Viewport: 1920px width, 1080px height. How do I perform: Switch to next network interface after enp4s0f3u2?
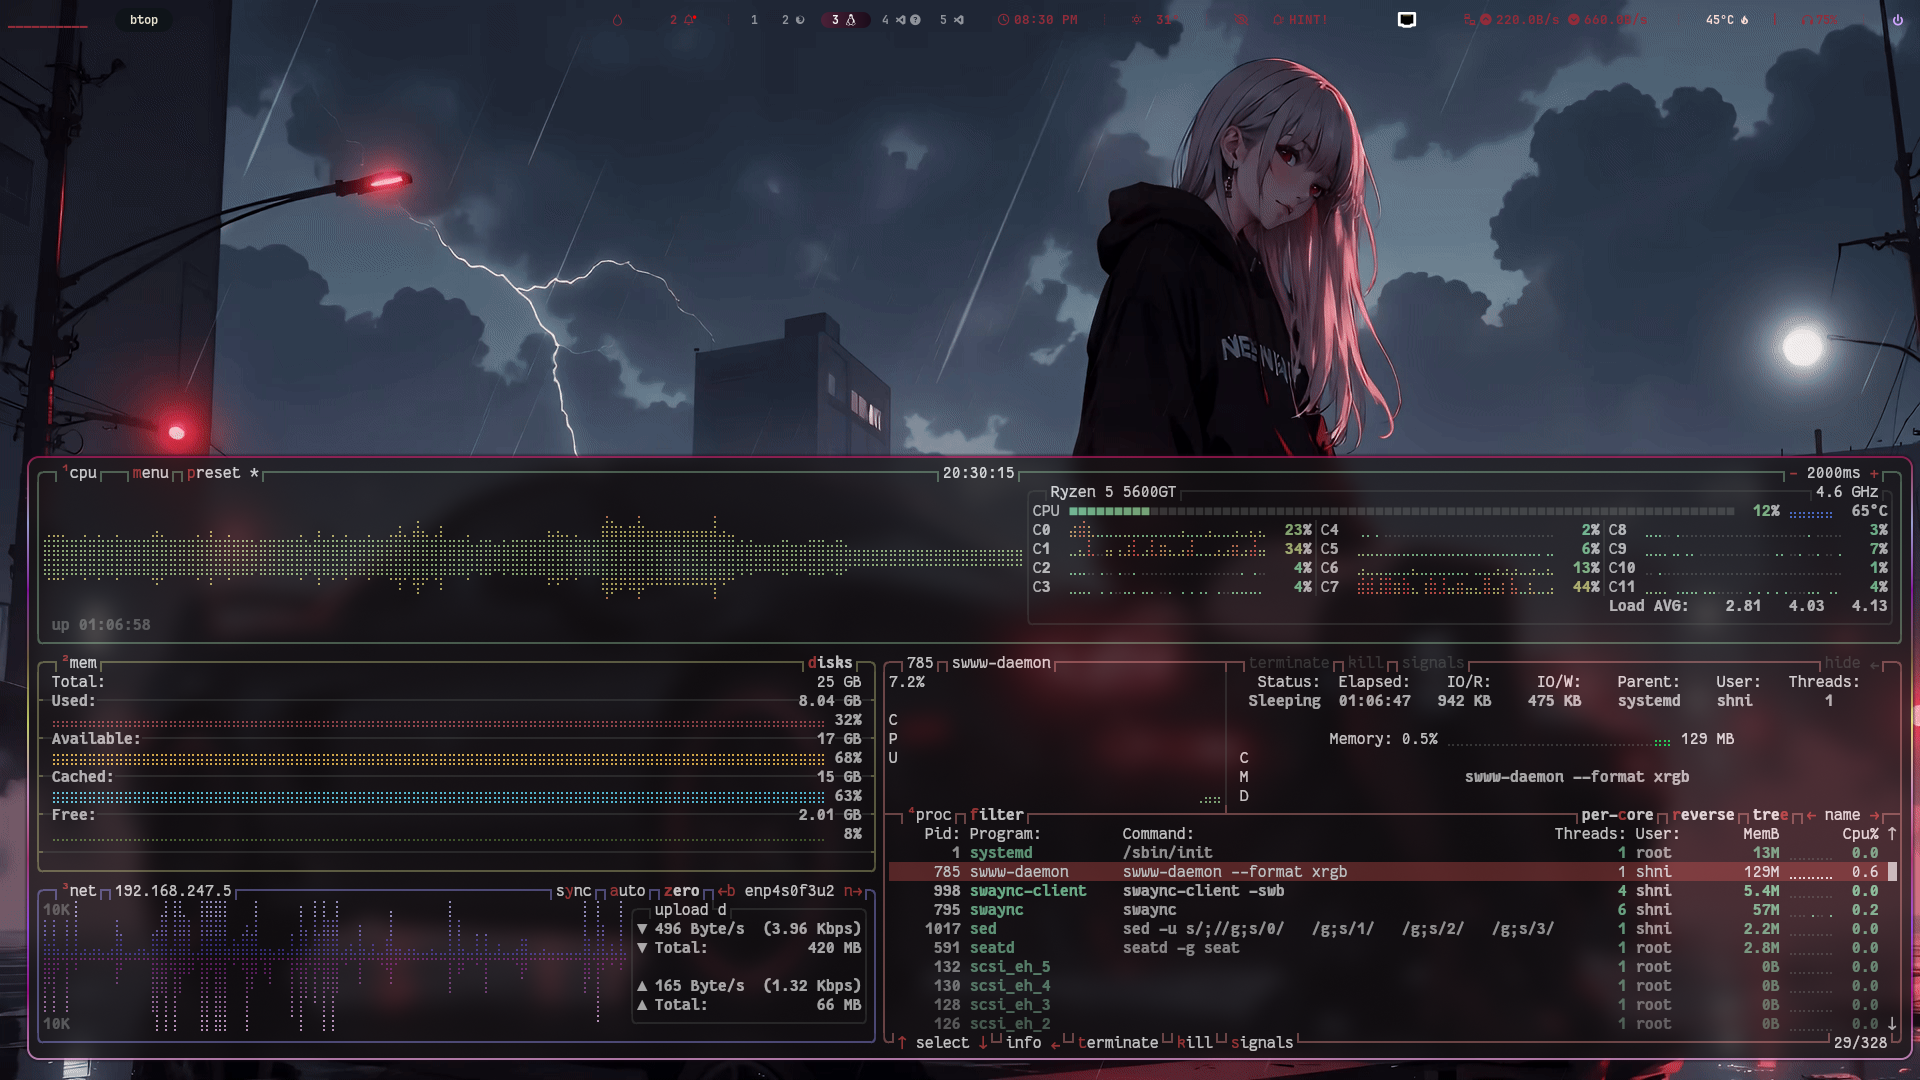(852, 891)
